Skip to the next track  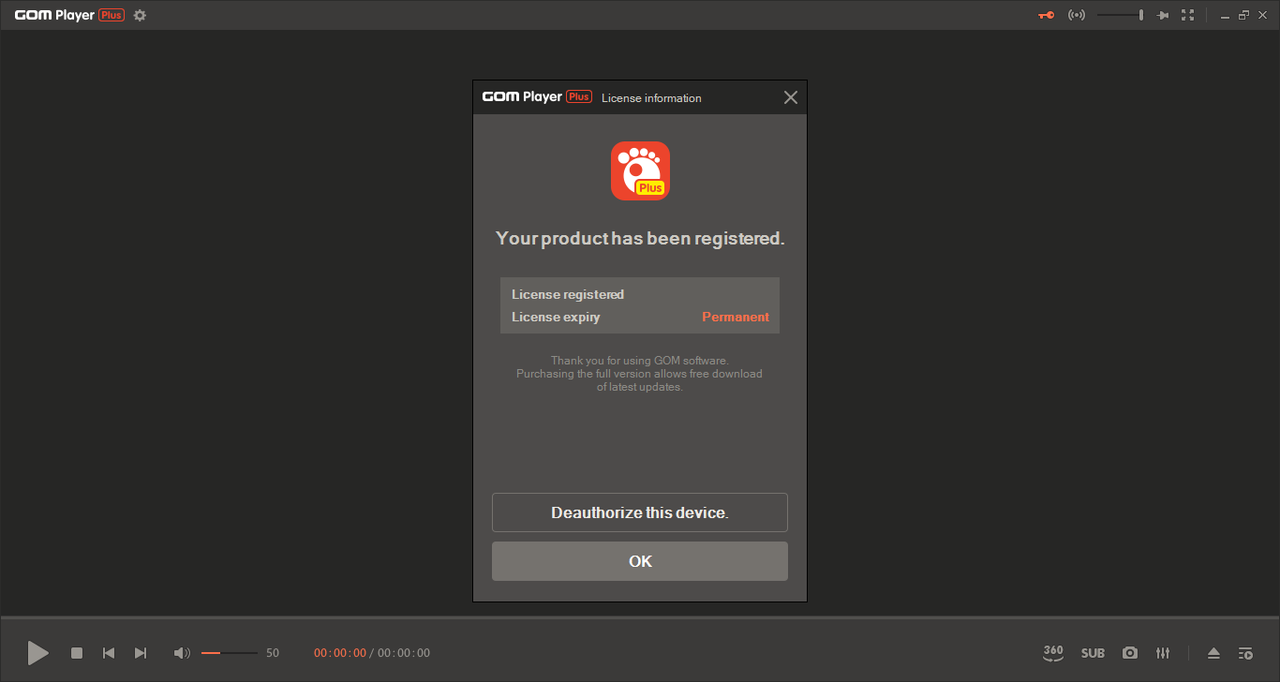[x=140, y=653]
